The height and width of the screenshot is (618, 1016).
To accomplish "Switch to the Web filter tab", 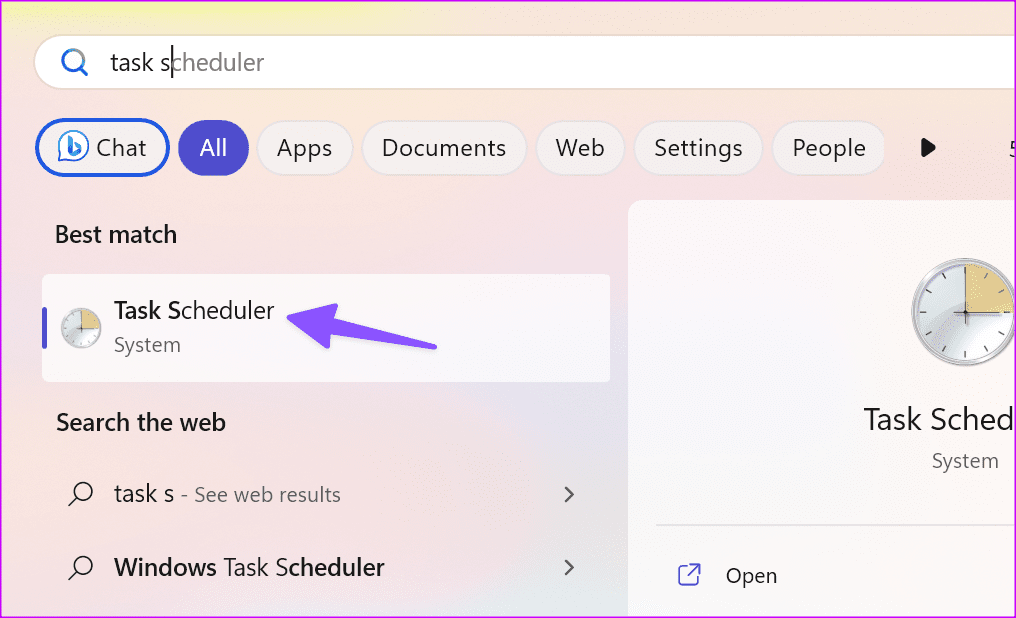I will click(x=580, y=148).
